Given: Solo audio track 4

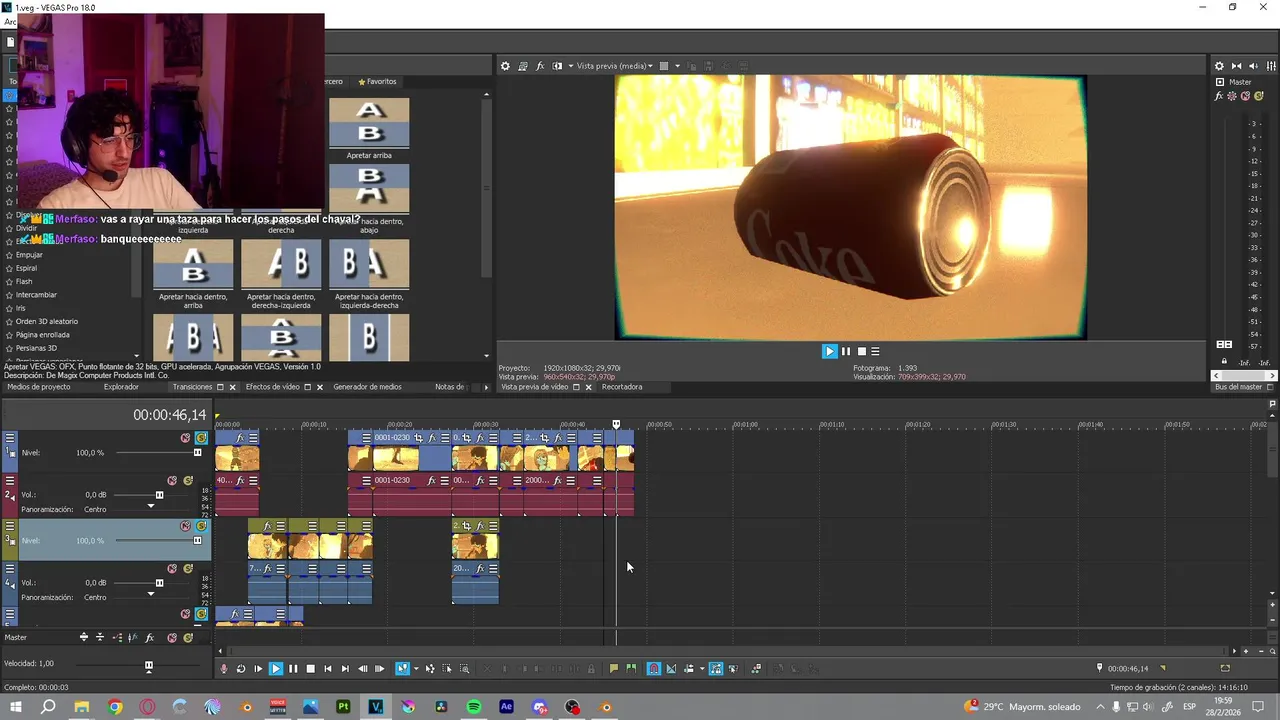Looking at the screenshot, I should (188, 568).
